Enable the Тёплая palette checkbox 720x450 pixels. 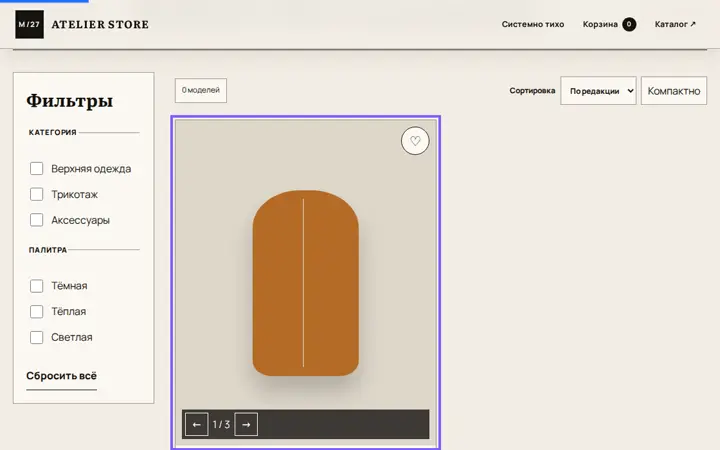36,311
